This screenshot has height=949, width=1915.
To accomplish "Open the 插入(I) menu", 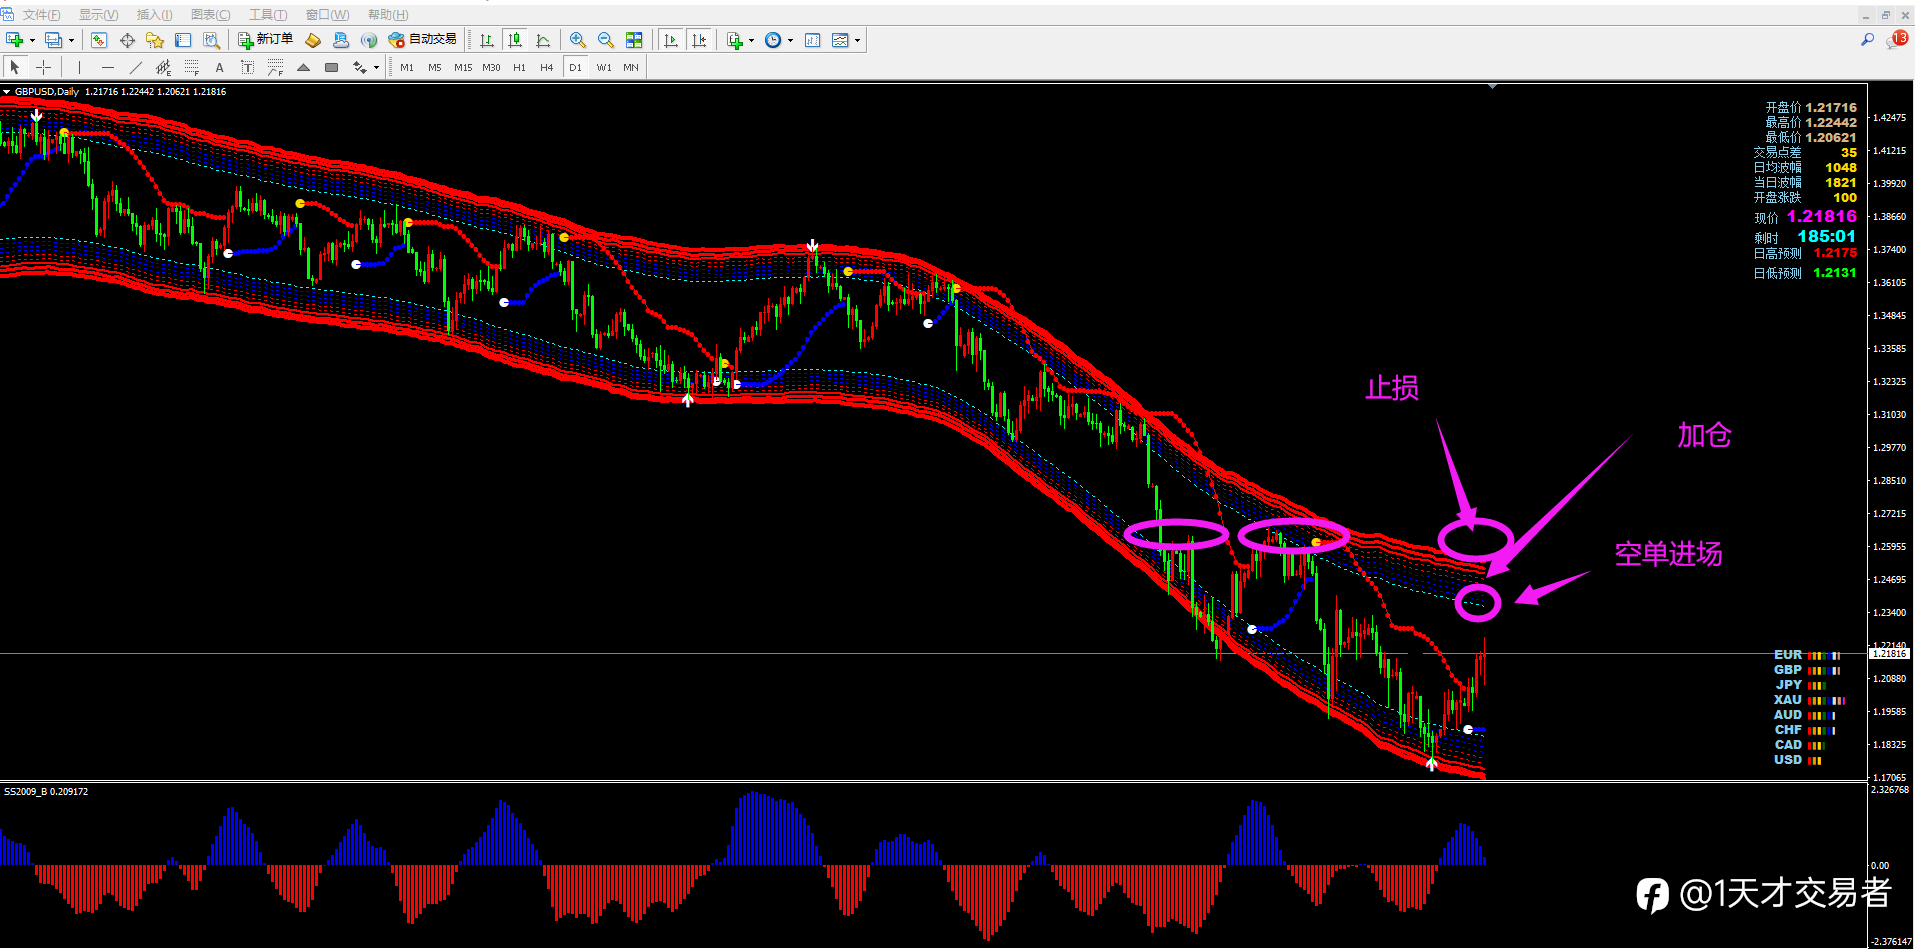I will [x=154, y=15].
